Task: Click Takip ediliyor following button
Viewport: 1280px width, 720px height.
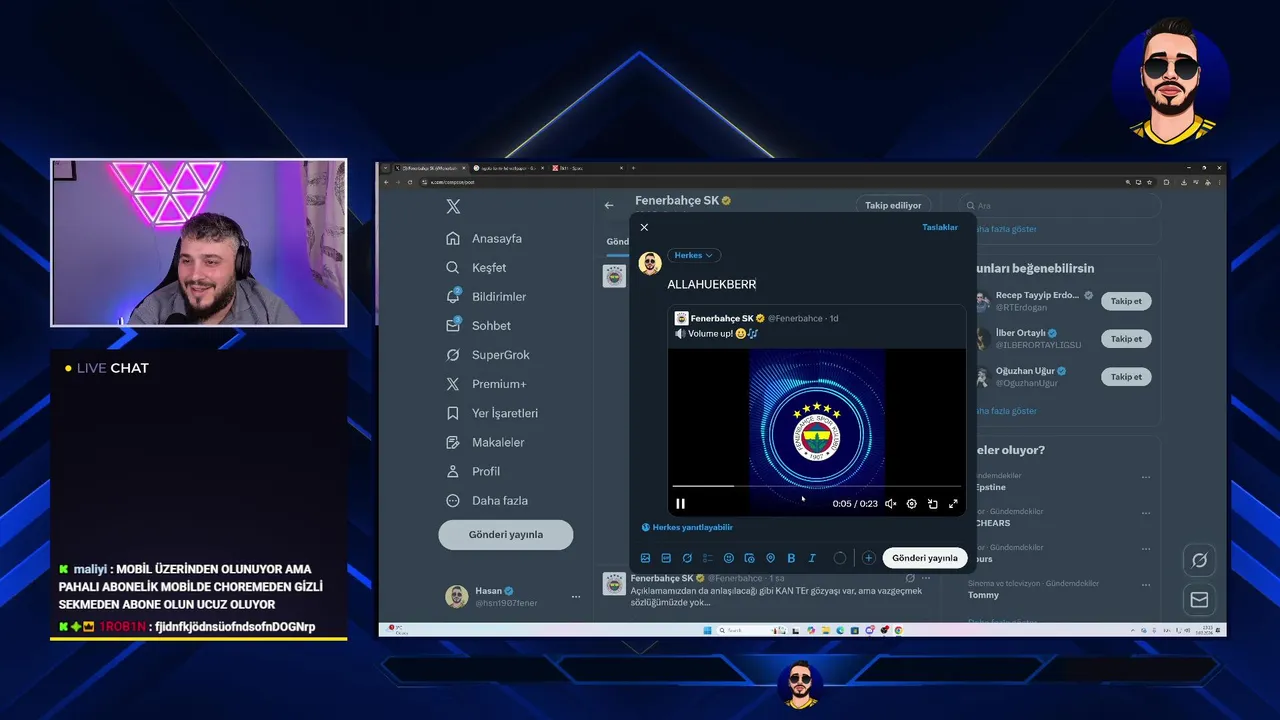Action: coord(893,206)
